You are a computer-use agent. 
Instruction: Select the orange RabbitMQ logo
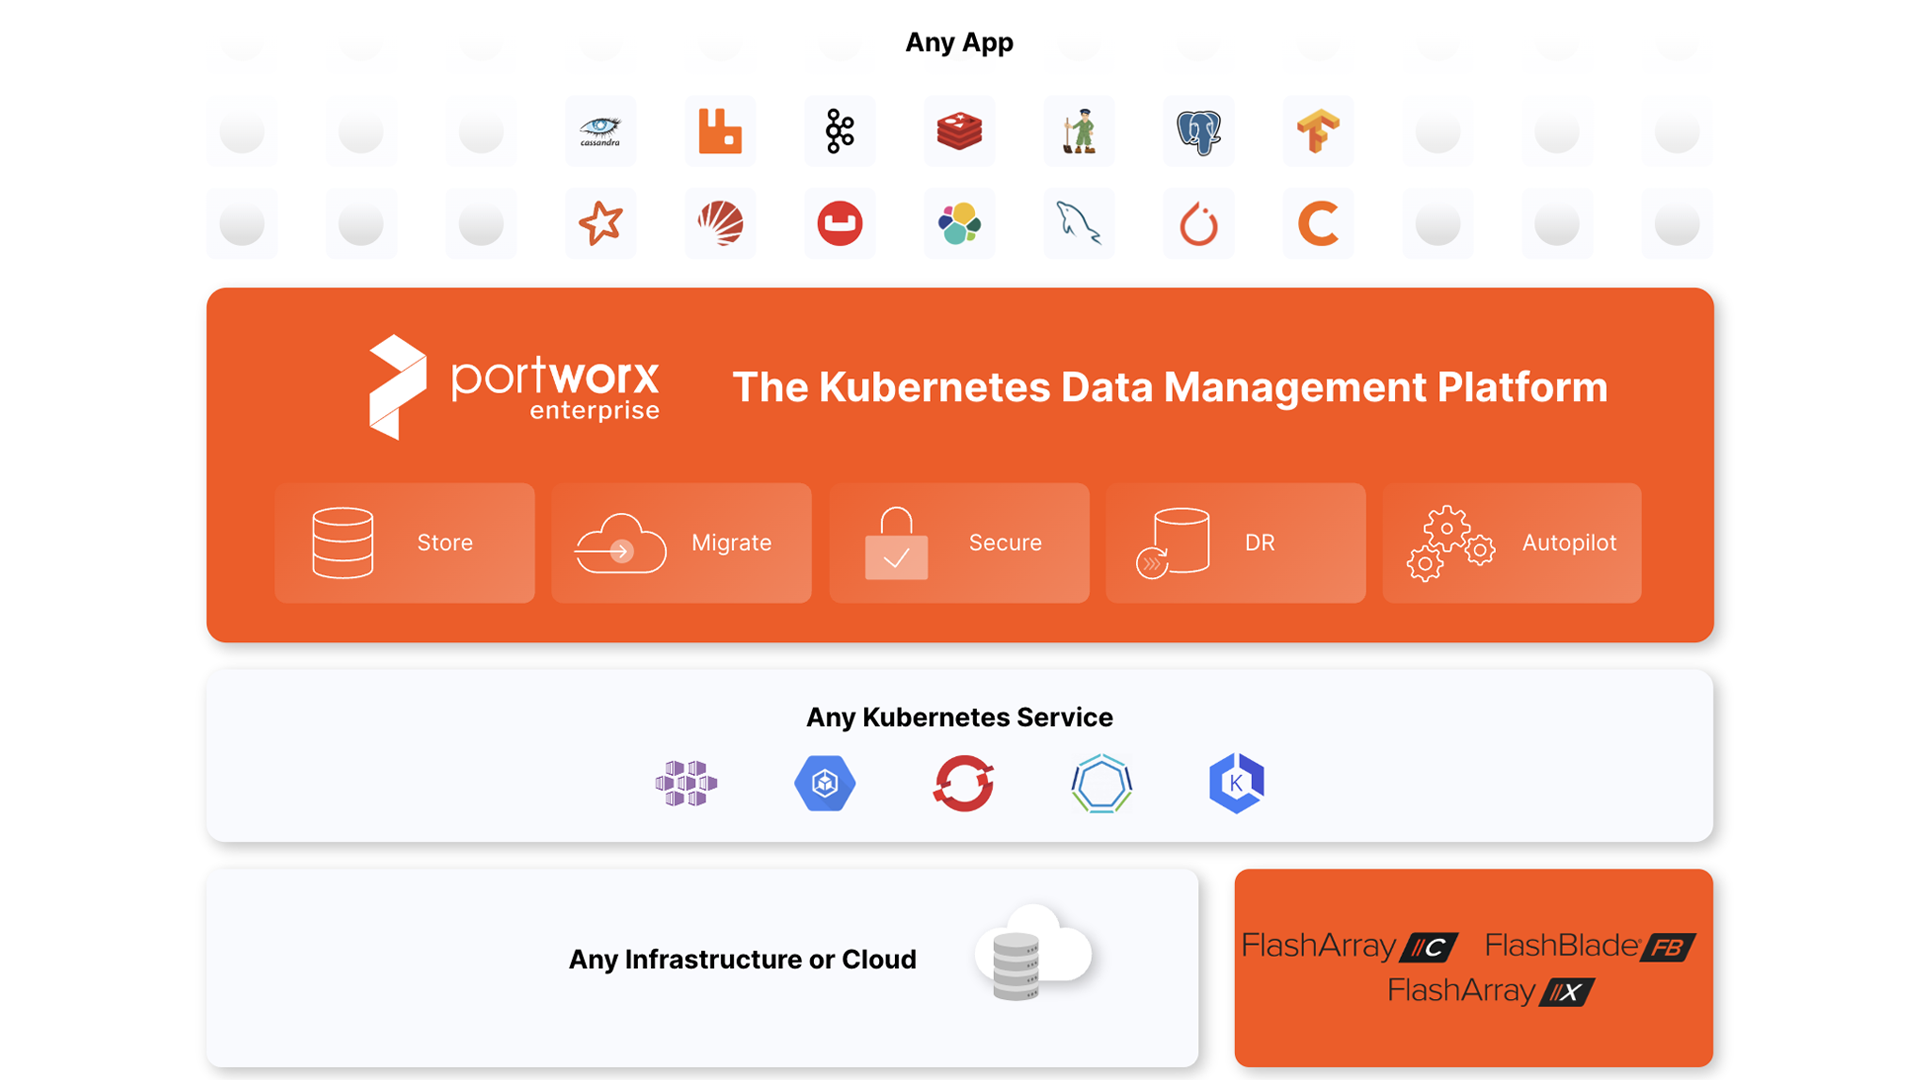pyautogui.click(x=720, y=131)
